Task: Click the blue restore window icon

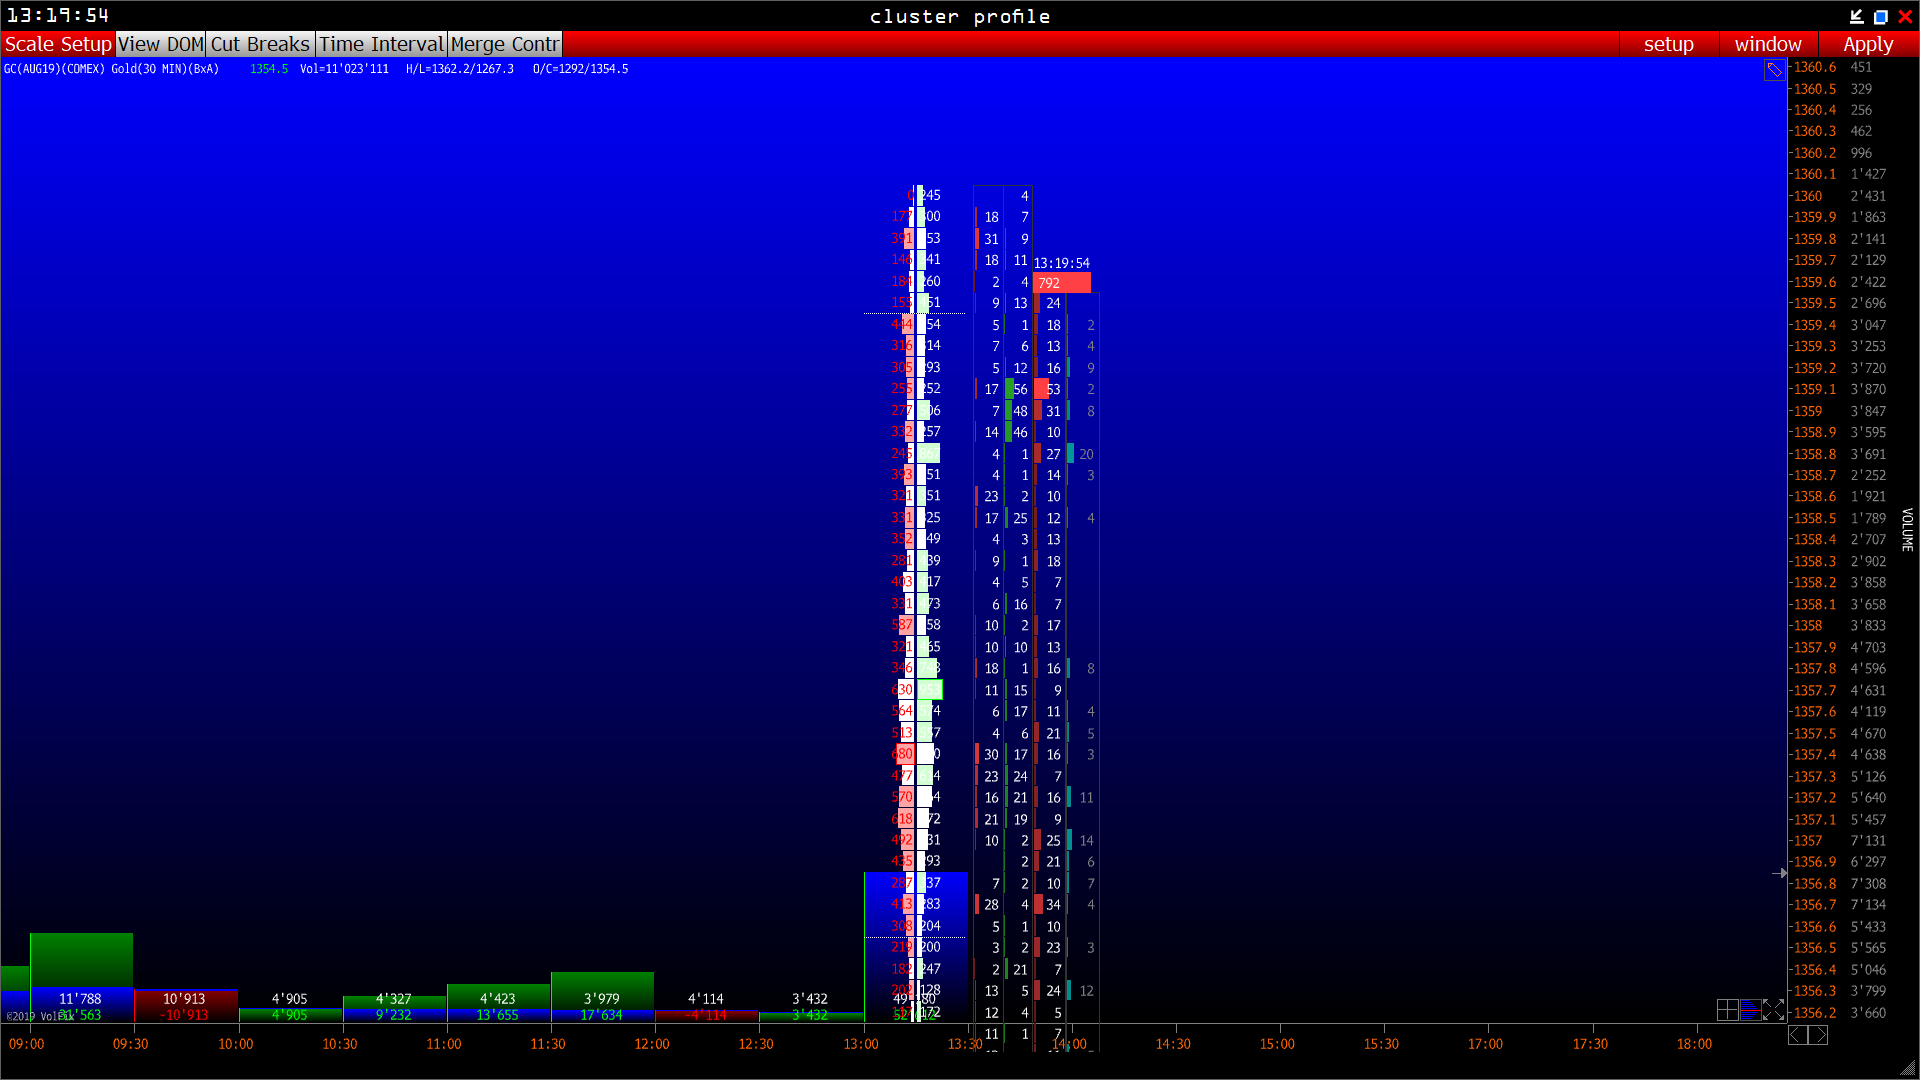Action: 1880,16
